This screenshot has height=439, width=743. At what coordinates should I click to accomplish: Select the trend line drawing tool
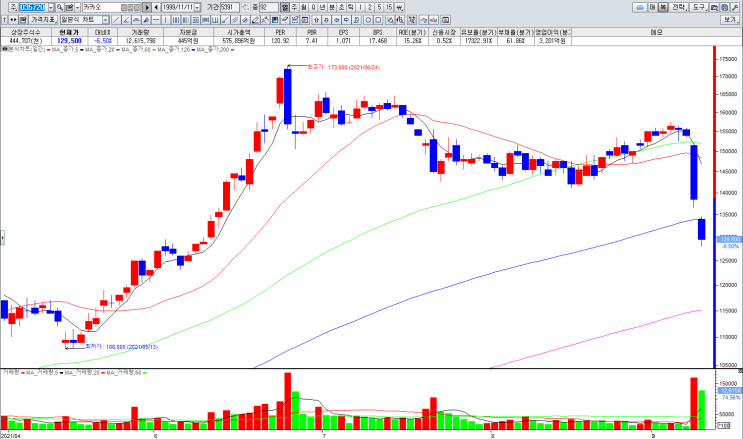(x=116, y=20)
